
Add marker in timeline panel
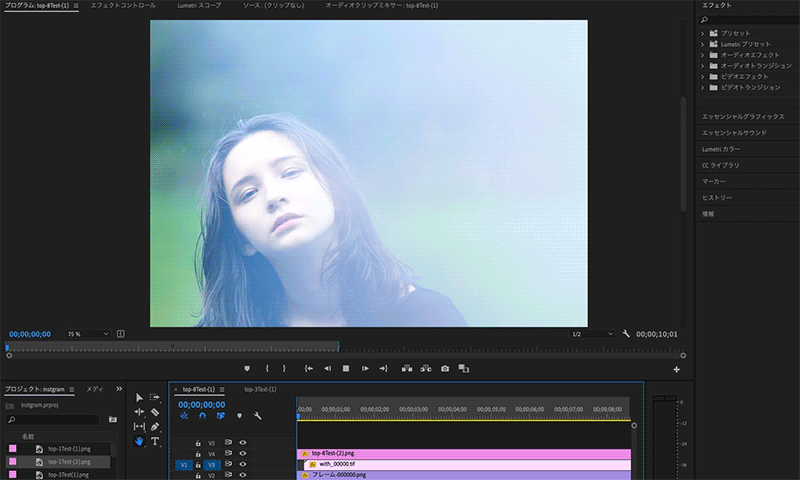pos(239,416)
